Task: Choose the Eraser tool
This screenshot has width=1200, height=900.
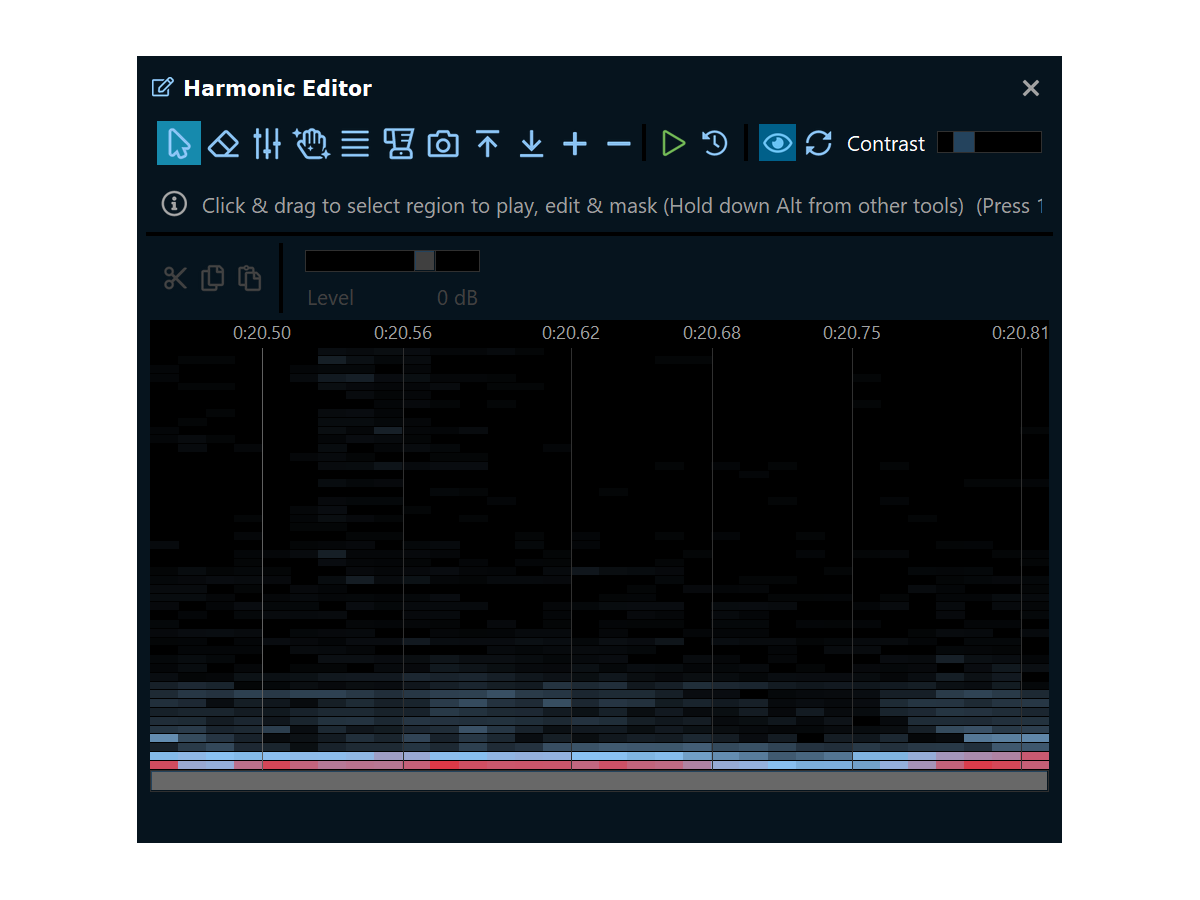Action: (223, 143)
